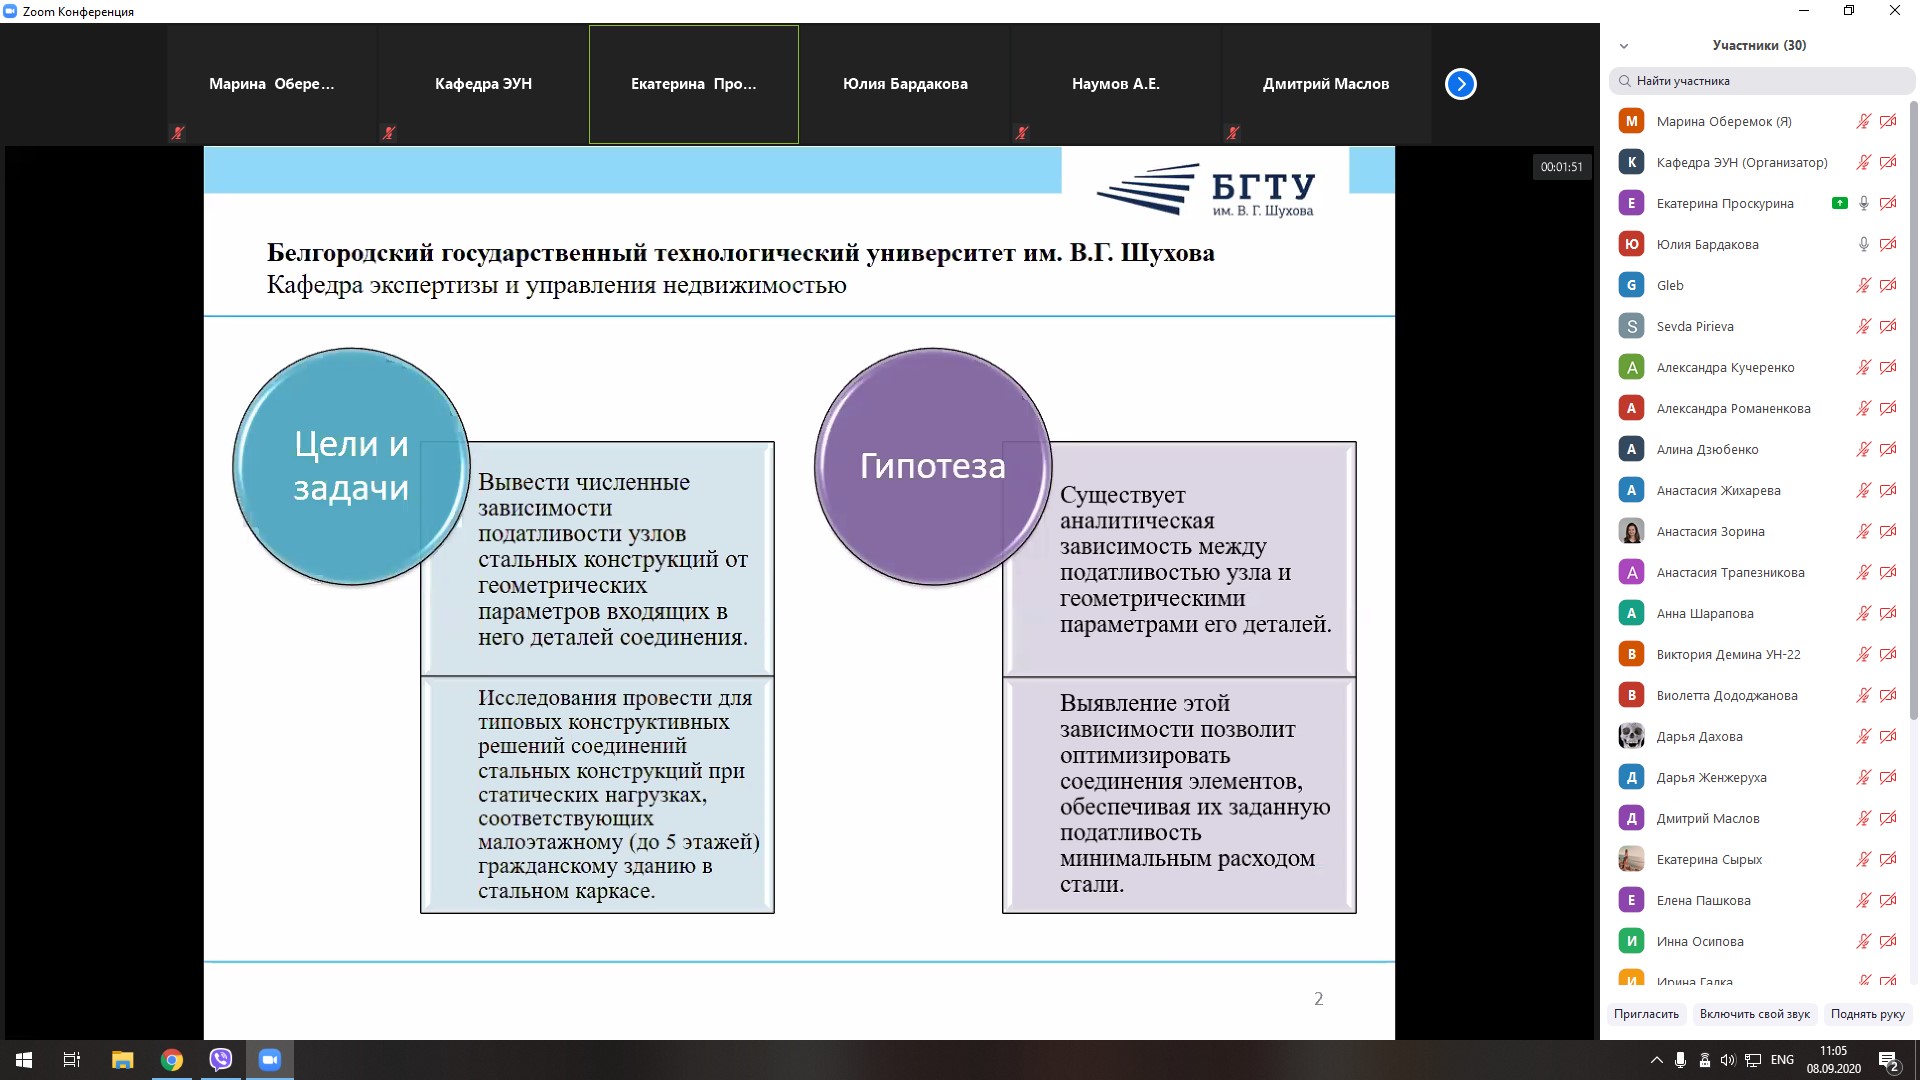This screenshot has width=1920, height=1080.
Task: Click the 00:01:51 meeting timer
Action: click(x=1561, y=167)
